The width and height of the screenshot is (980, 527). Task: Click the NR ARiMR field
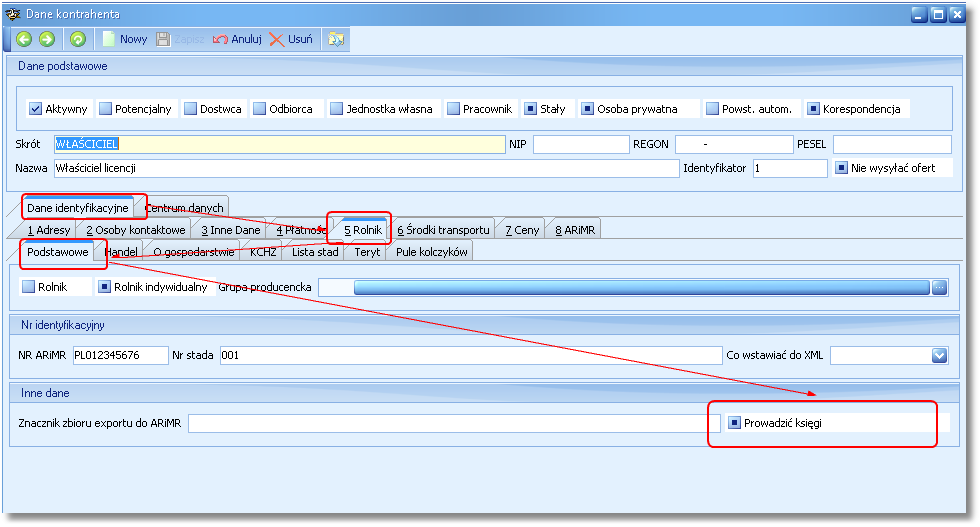click(121, 355)
